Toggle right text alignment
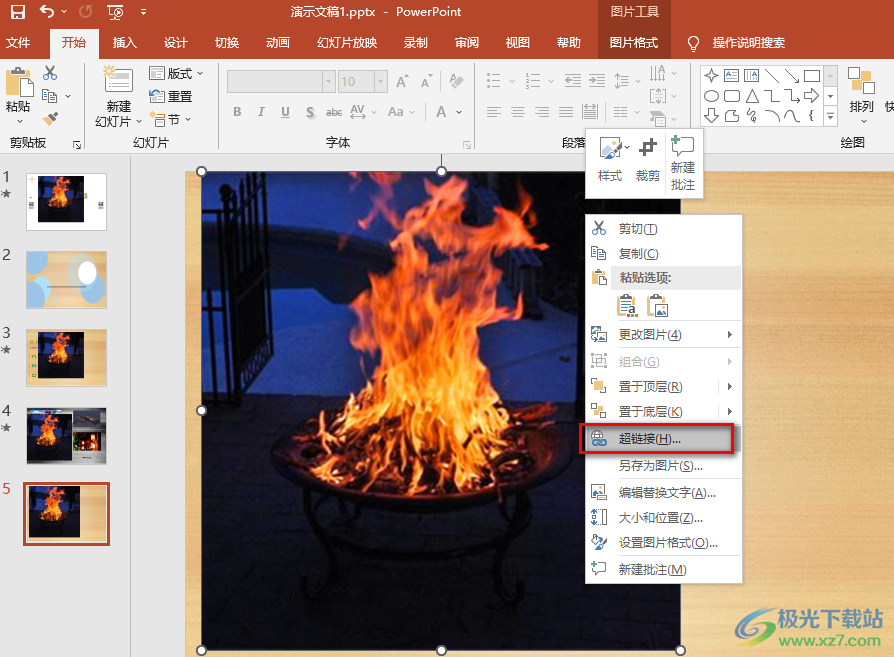This screenshot has width=894, height=657. tap(542, 112)
